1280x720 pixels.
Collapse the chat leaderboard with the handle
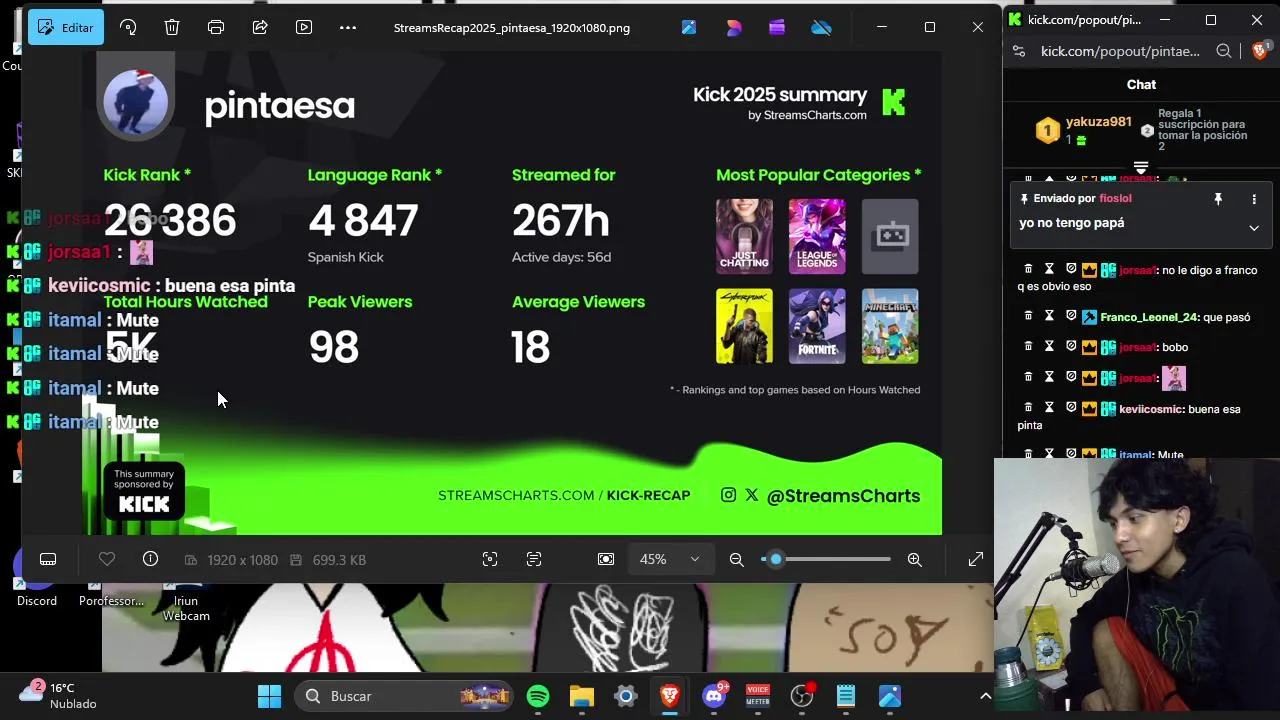point(1141,167)
